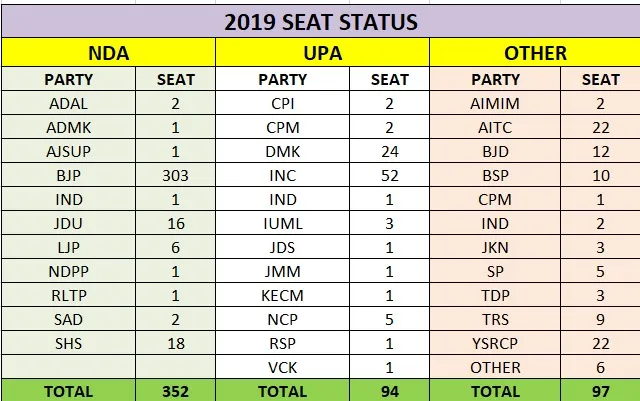Select the AITC party cell
640x401 pixels.
pos(496,127)
